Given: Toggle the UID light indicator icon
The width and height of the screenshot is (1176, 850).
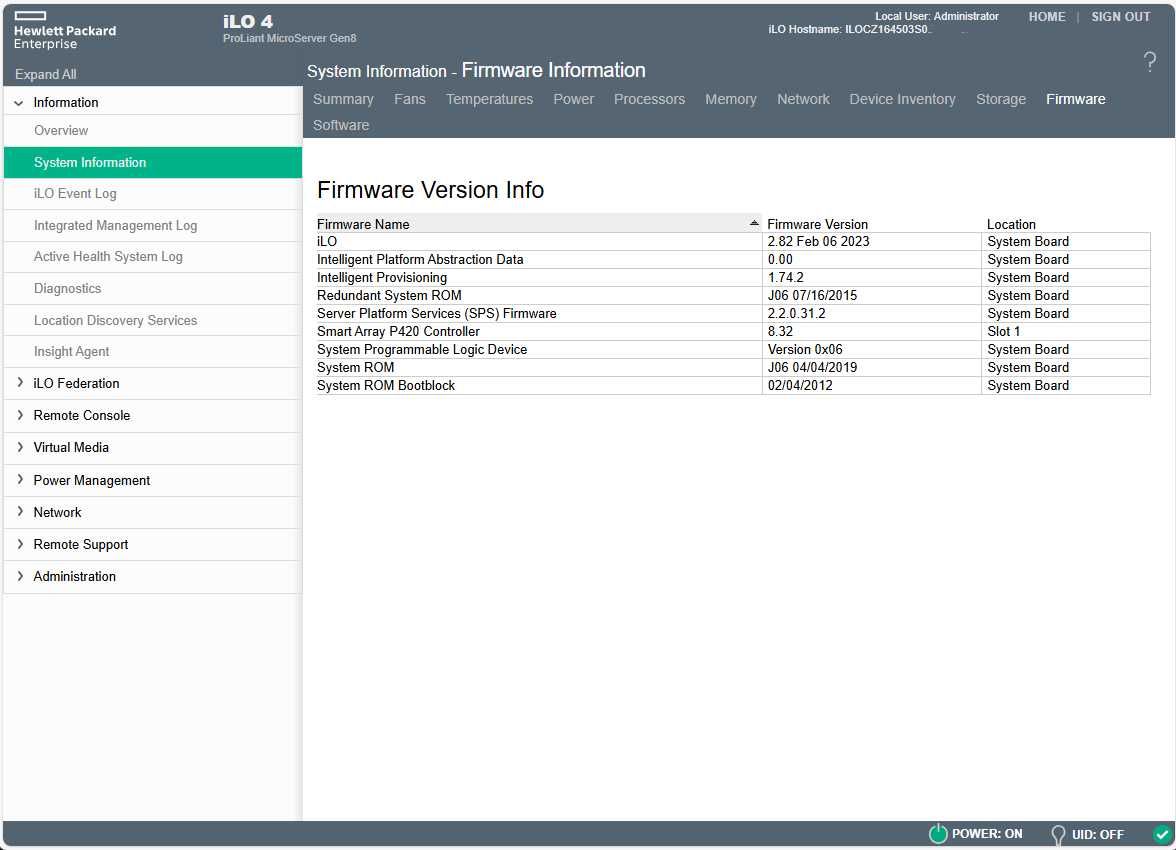Looking at the screenshot, I should [1058, 834].
